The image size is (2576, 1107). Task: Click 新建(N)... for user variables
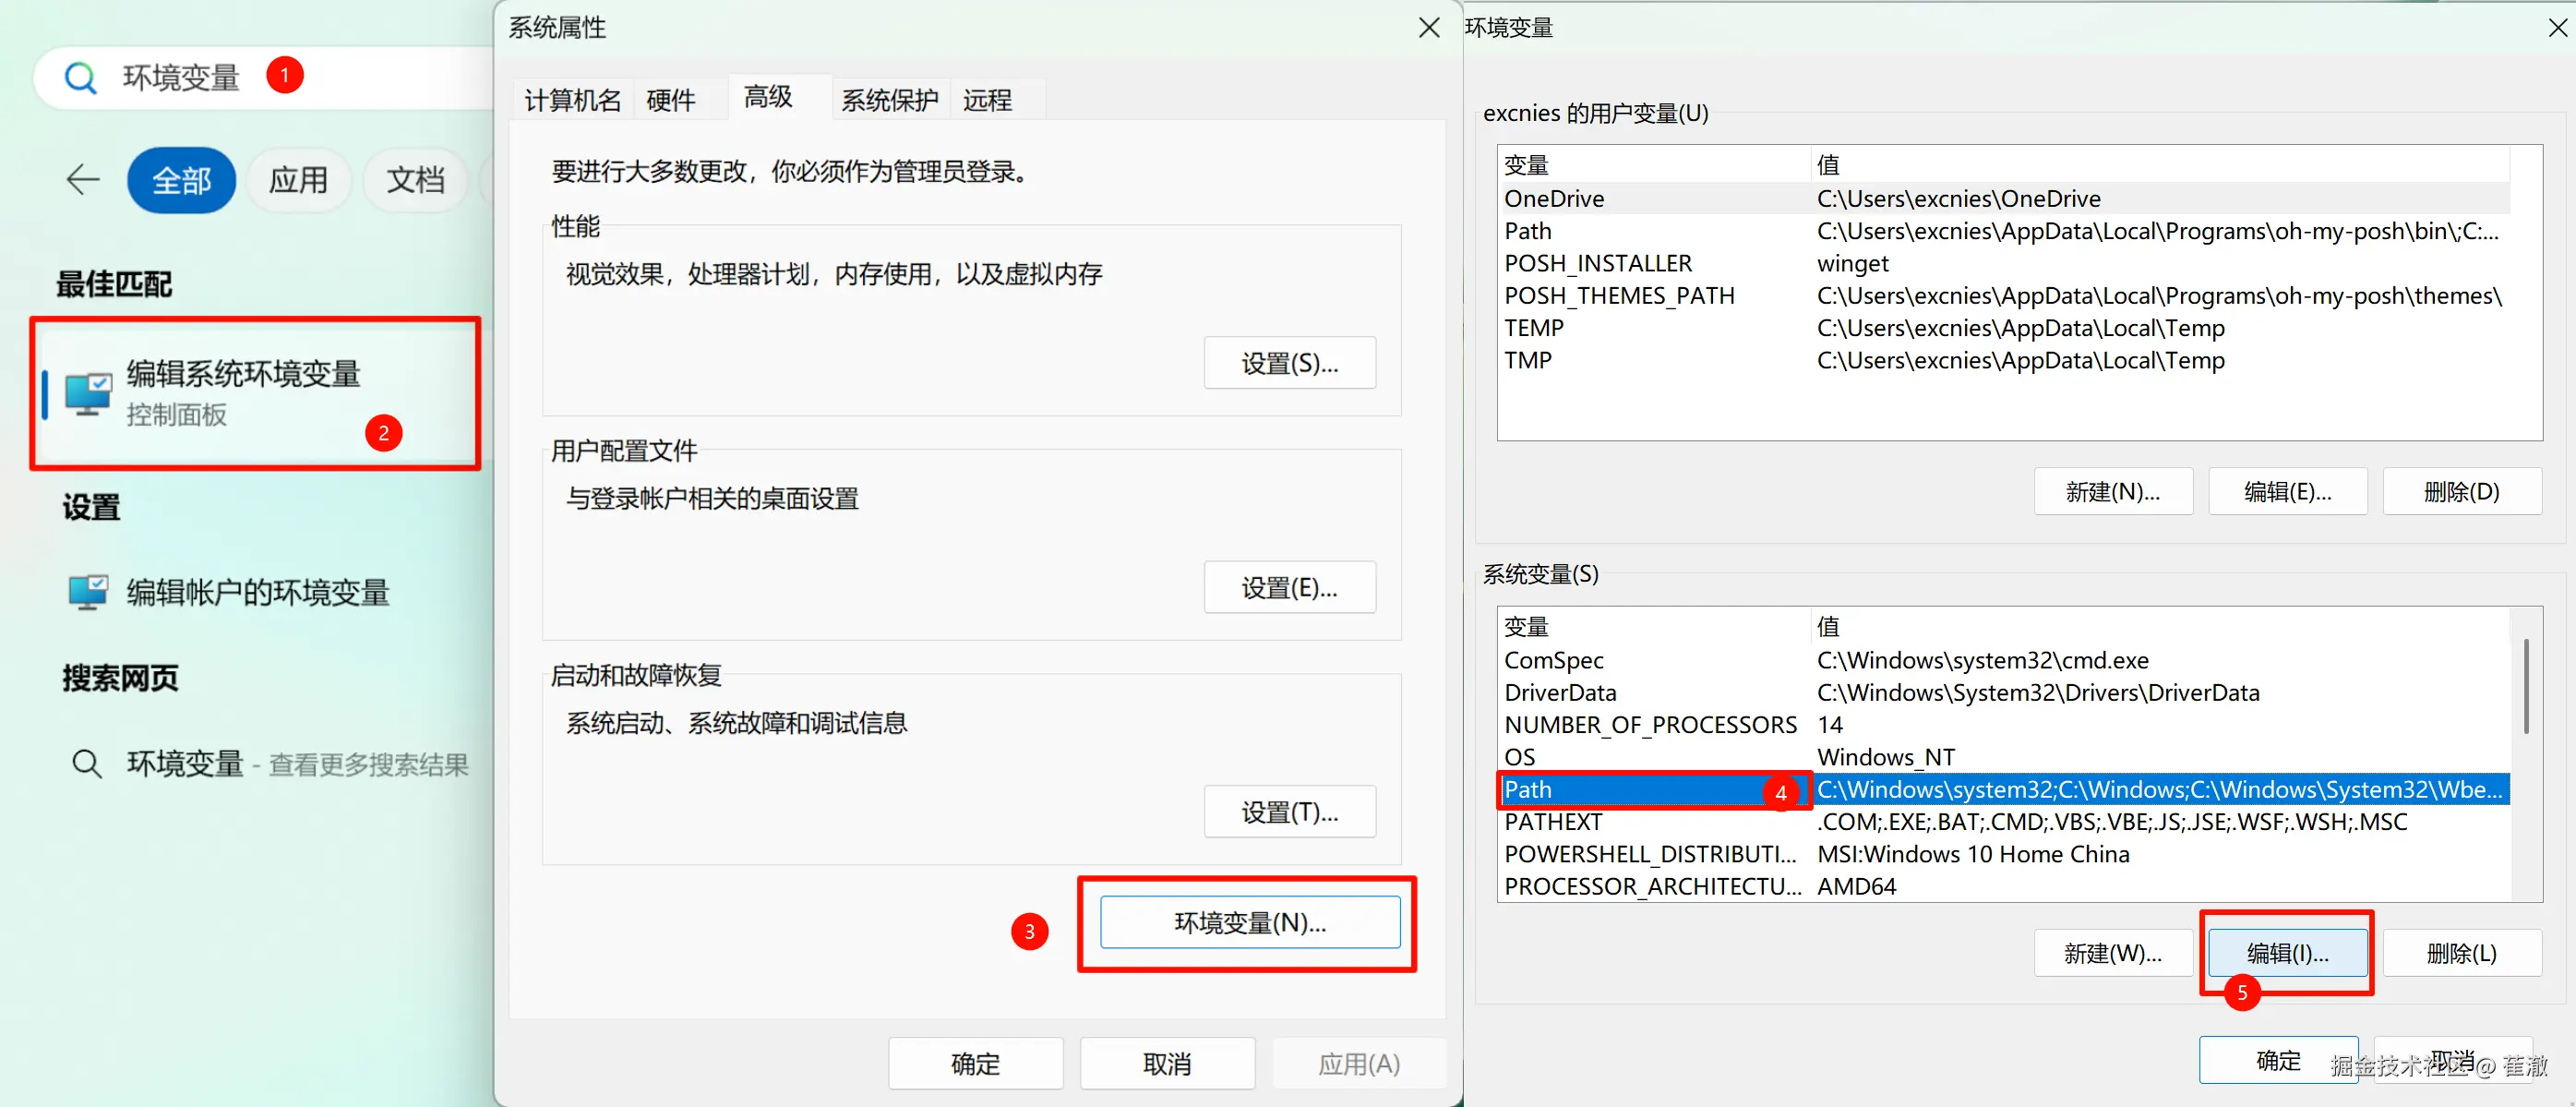click(2112, 491)
